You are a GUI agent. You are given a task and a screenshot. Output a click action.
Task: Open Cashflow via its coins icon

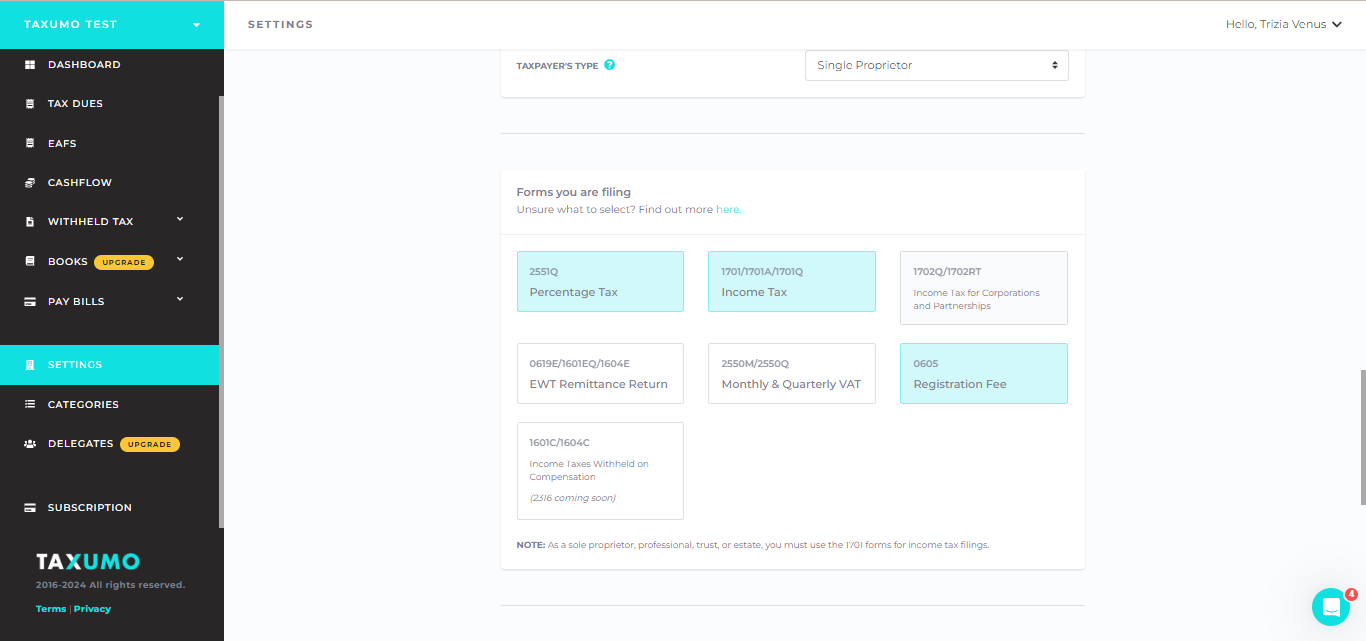coord(30,183)
